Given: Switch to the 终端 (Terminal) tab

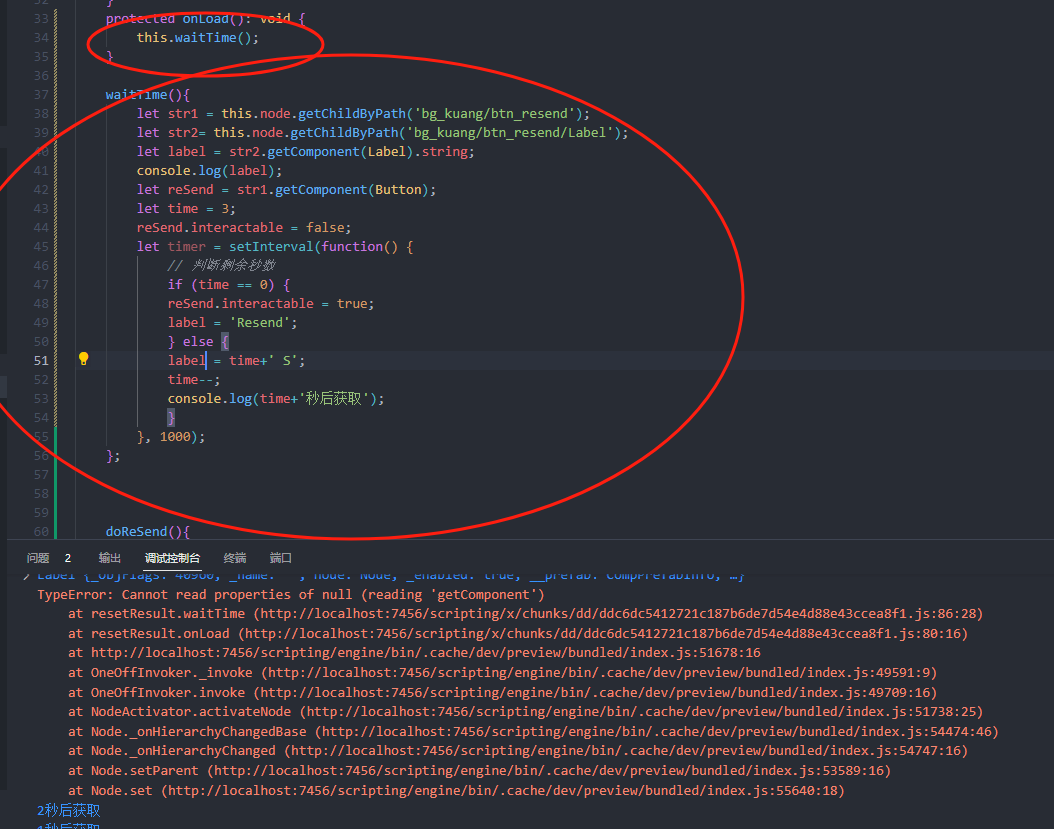Looking at the screenshot, I should (x=235, y=558).
